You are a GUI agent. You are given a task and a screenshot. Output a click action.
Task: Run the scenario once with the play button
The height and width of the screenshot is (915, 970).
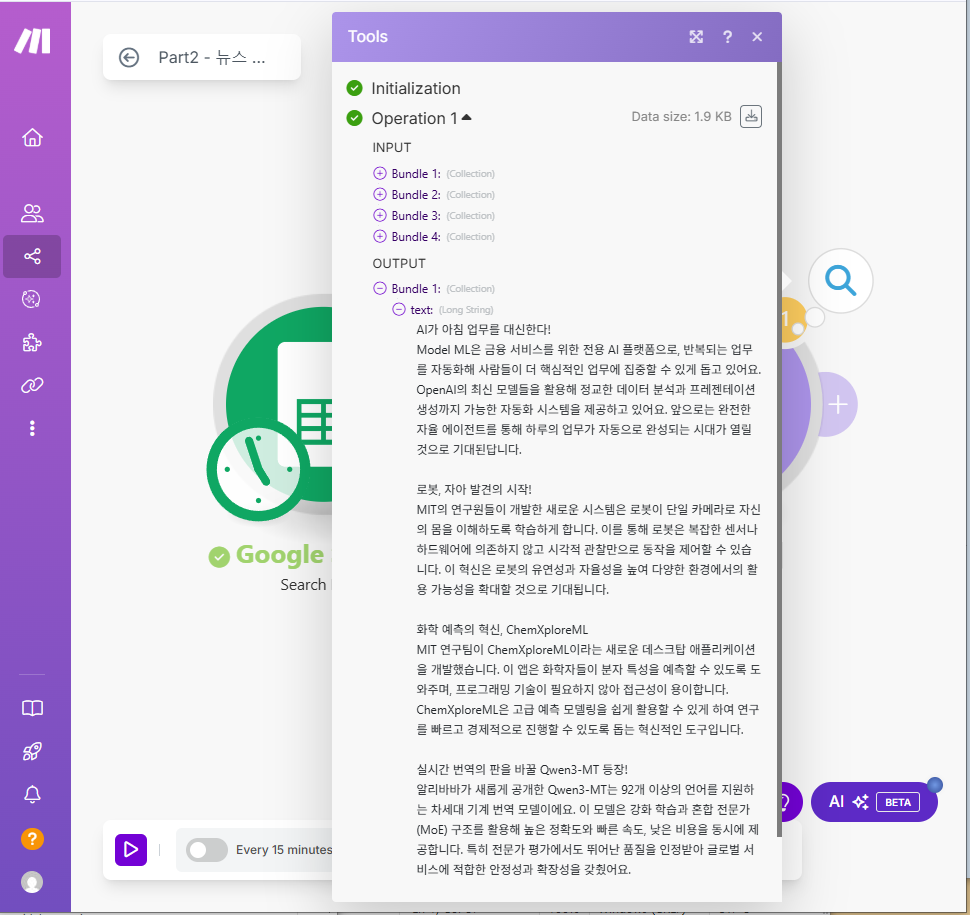(131, 849)
